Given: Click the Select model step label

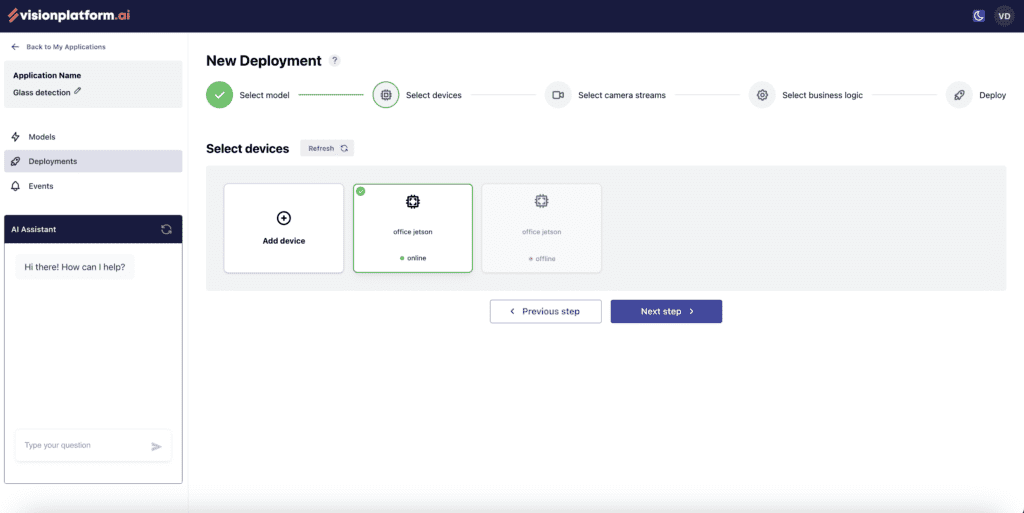Looking at the screenshot, I should click(x=264, y=95).
